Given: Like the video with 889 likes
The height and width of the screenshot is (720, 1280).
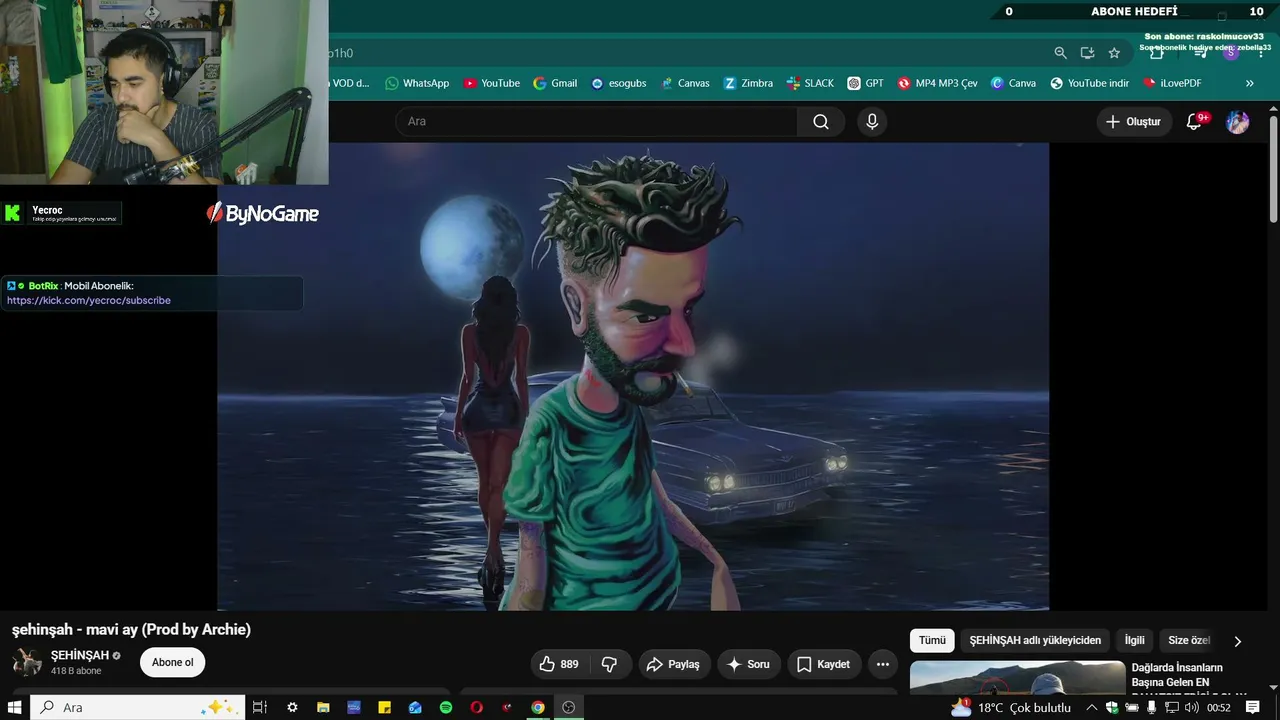Looking at the screenshot, I should (x=559, y=664).
